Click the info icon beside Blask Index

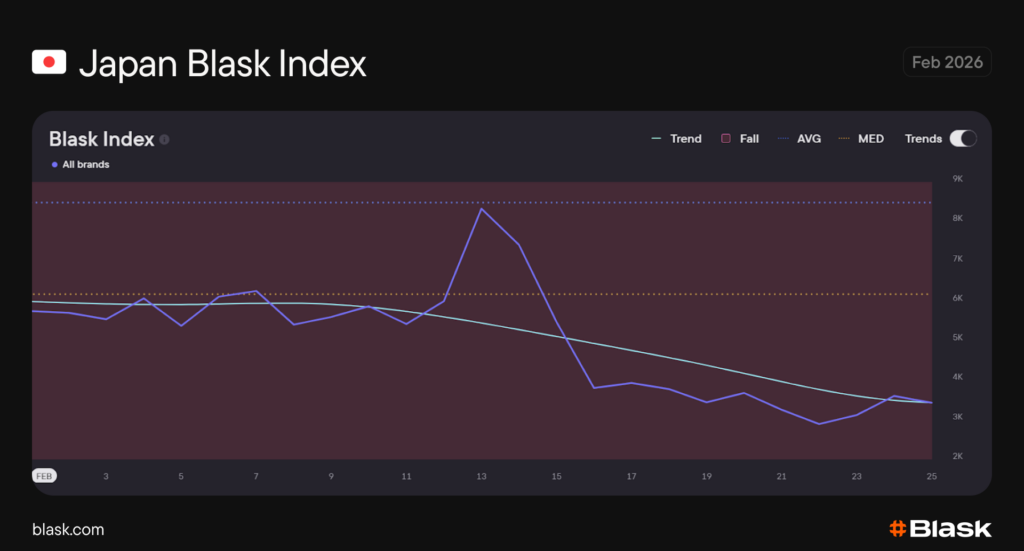164,140
